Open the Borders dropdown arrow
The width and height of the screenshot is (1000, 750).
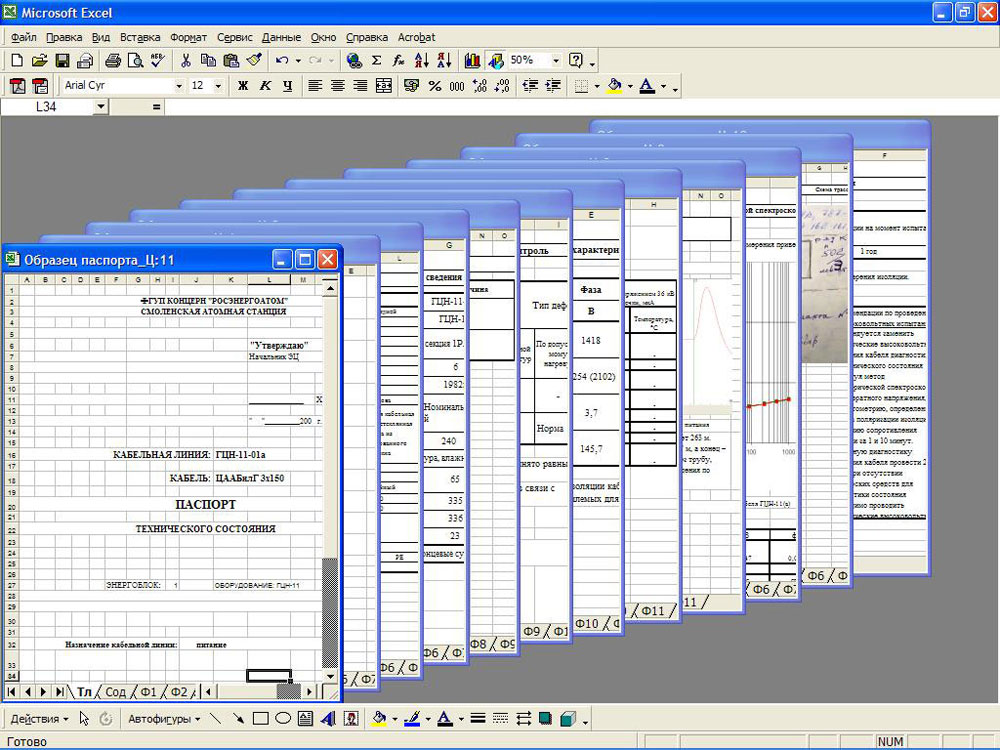(x=597, y=85)
